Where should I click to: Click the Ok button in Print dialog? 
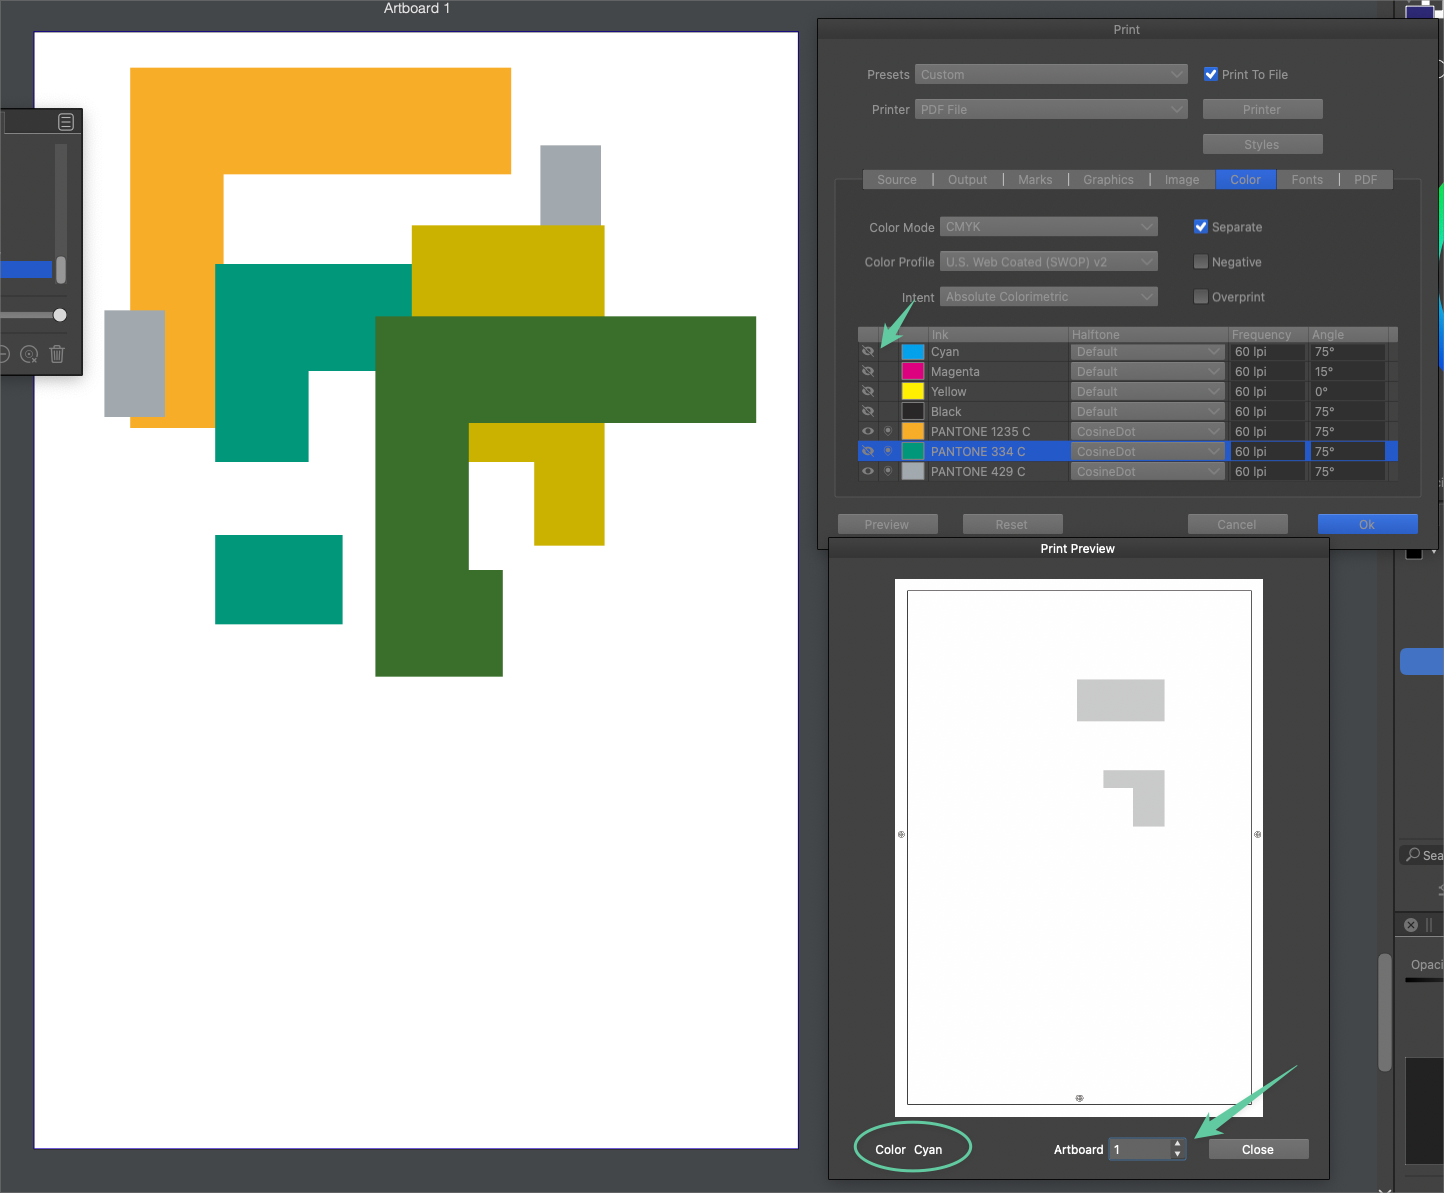pos(1366,524)
